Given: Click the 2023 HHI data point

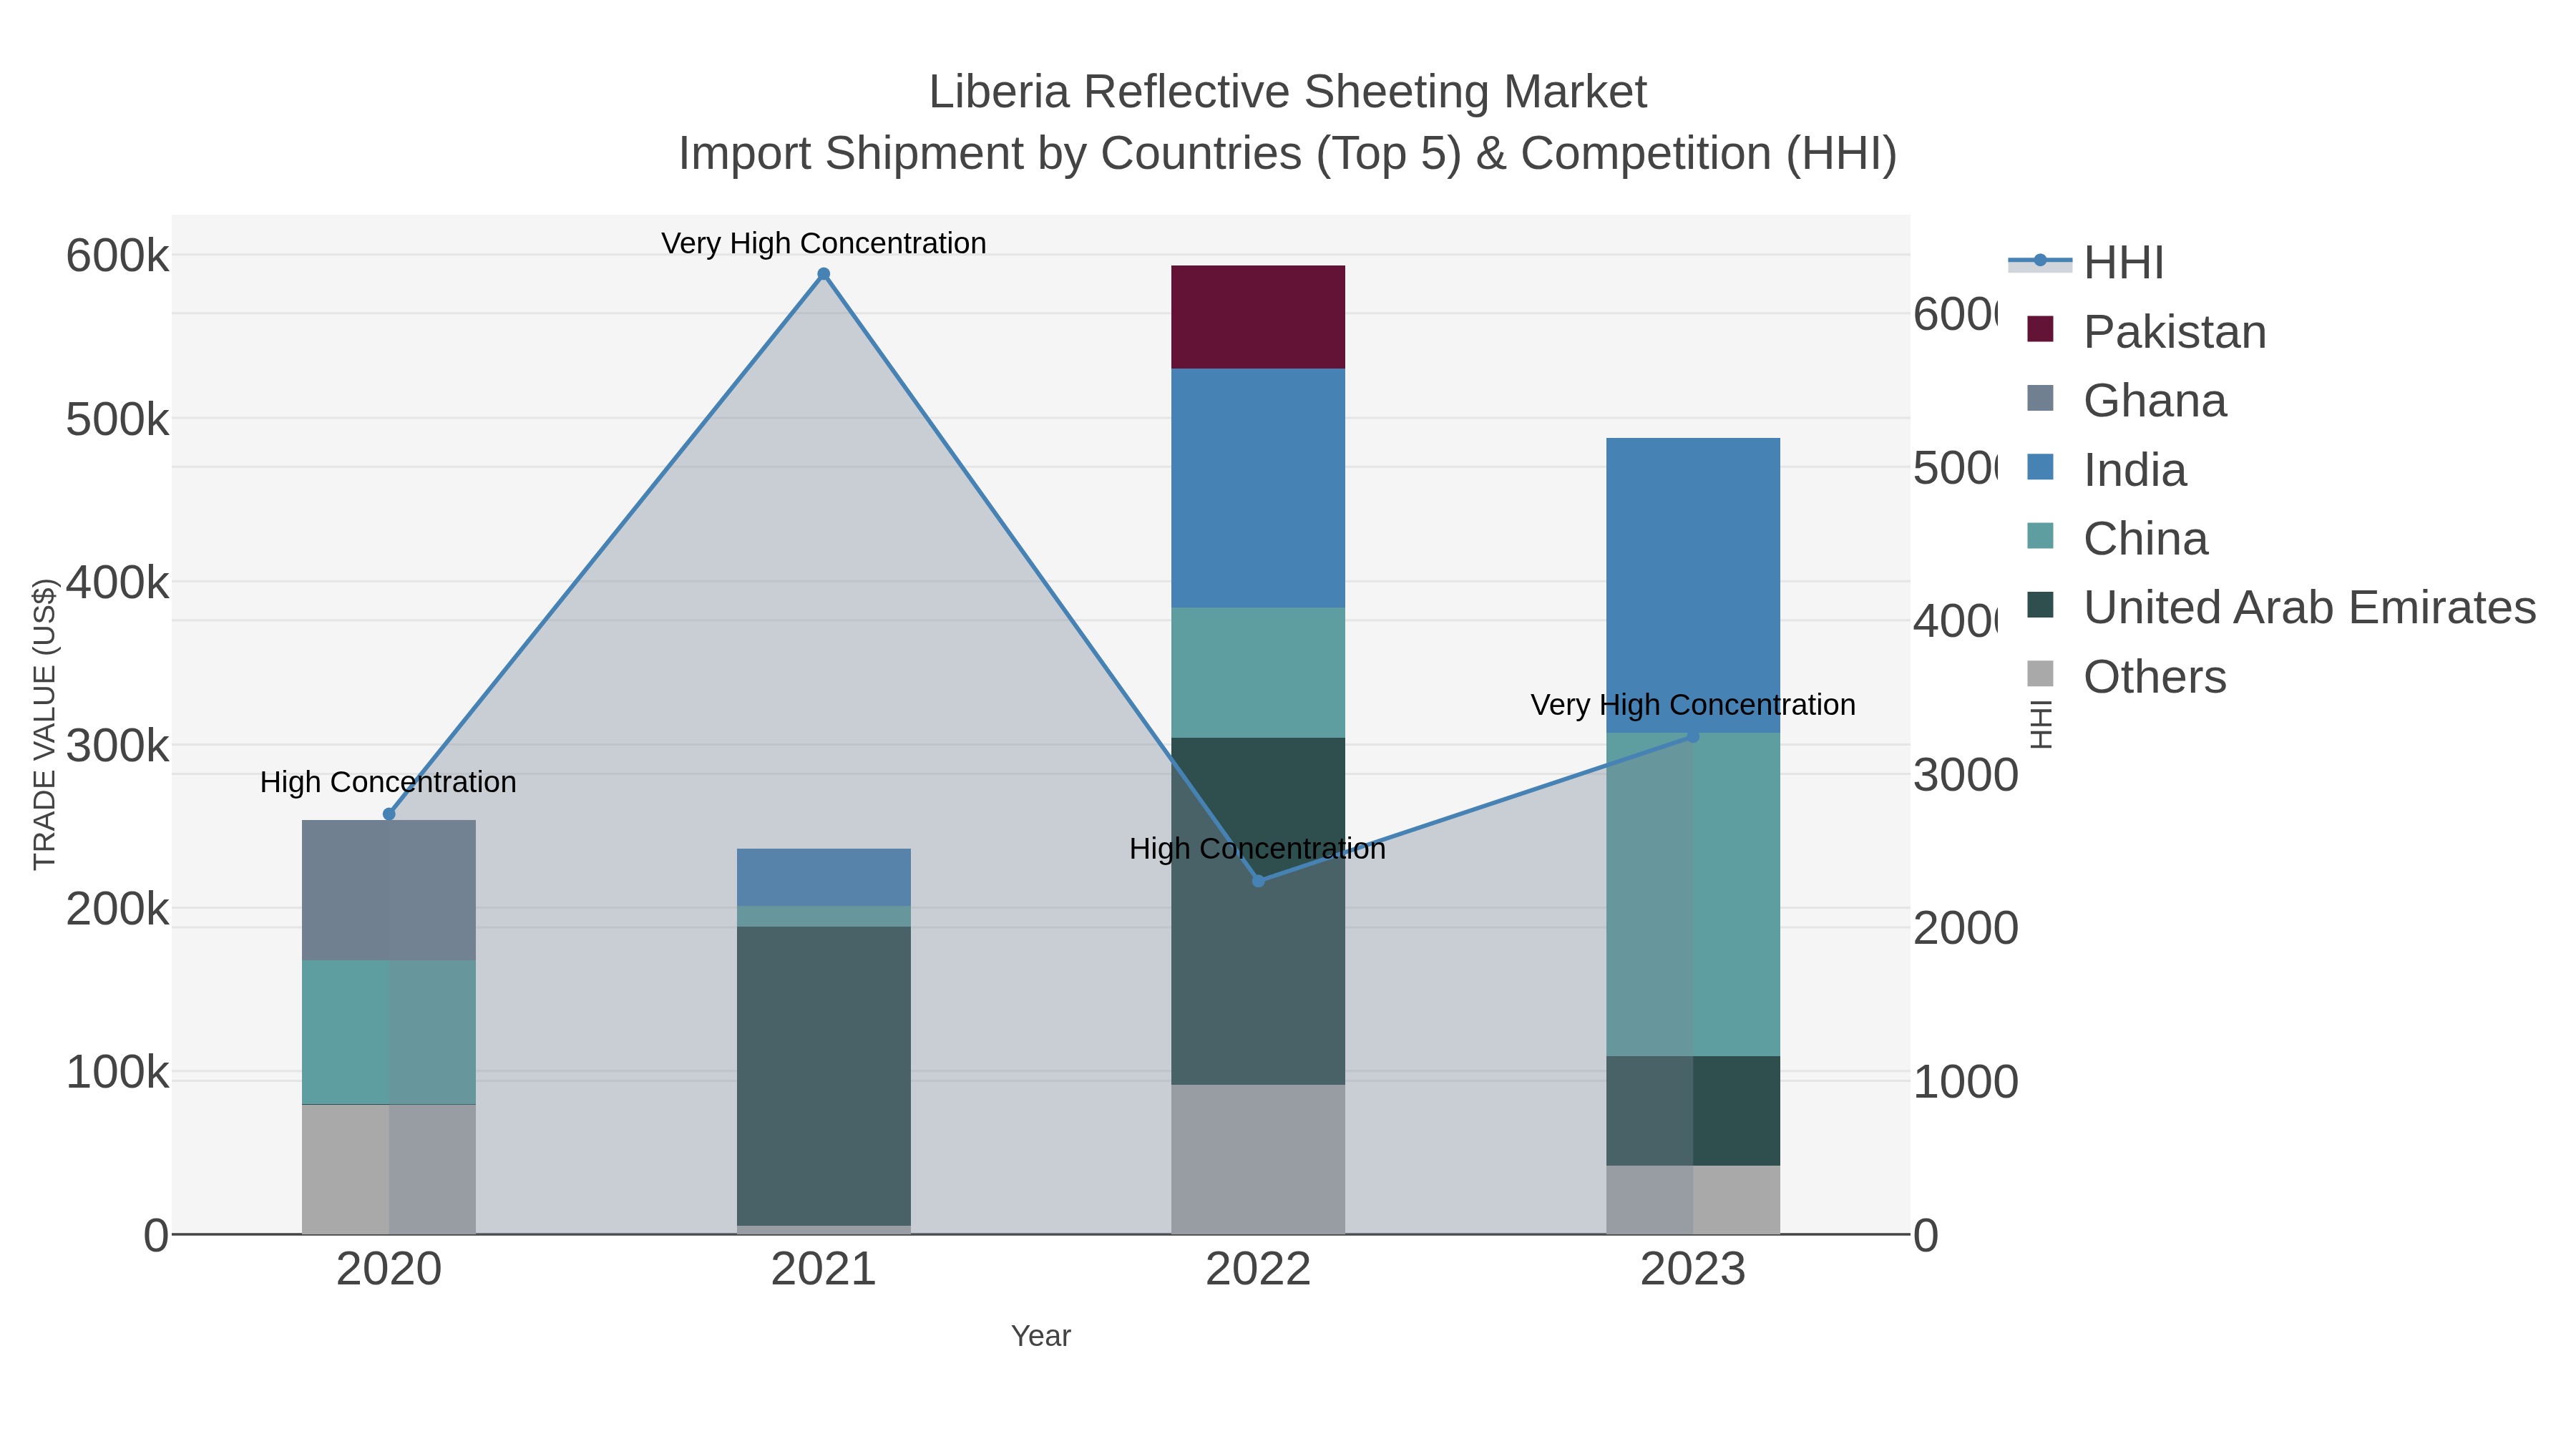Looking at the screenshot, I should [x=1693, y=736].
